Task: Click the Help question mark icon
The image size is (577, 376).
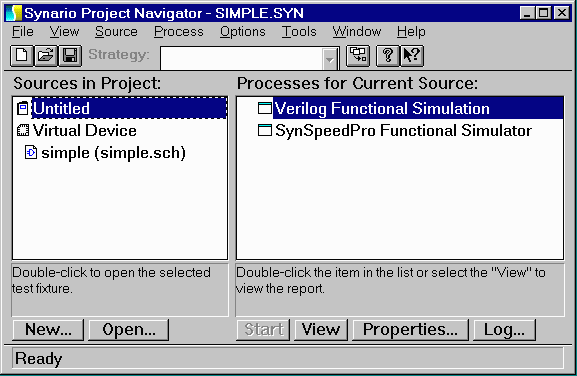Action: (387, 56)
